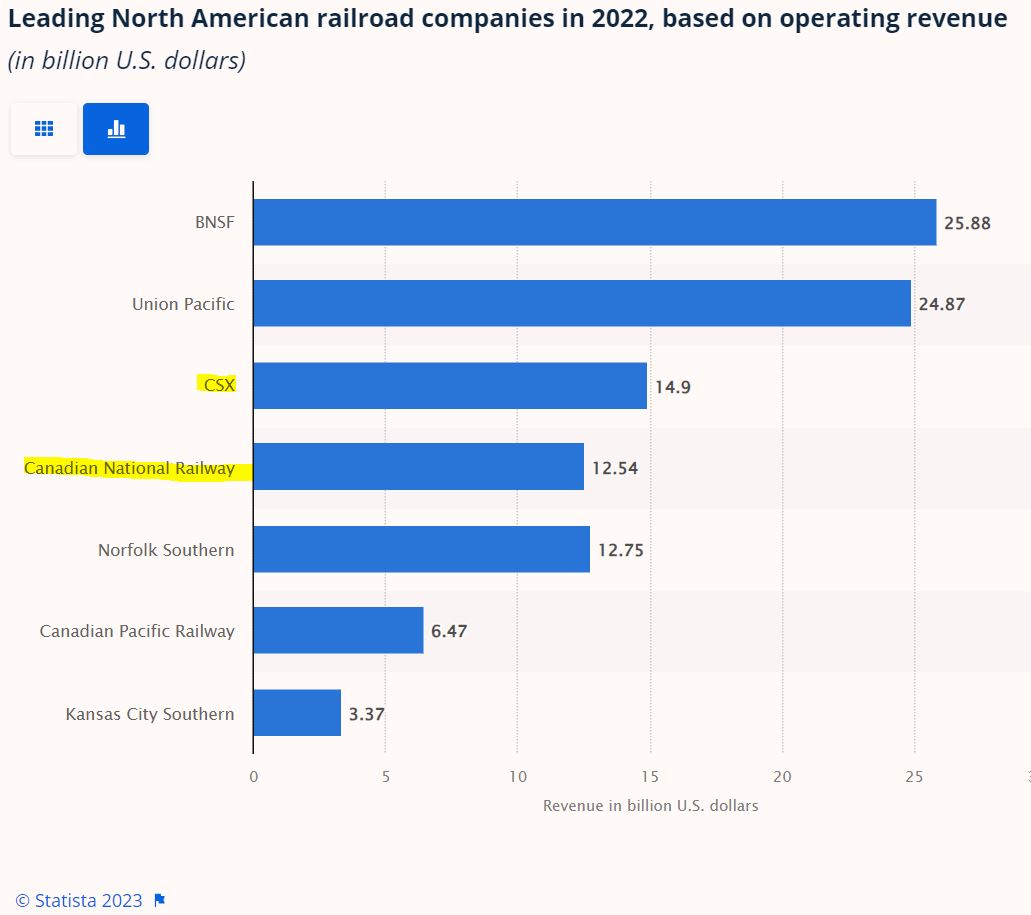Click the Kansas City Southern bar
Image resolution: width=1031 pixels, height=915 pixels.
[x=297, y=713]
